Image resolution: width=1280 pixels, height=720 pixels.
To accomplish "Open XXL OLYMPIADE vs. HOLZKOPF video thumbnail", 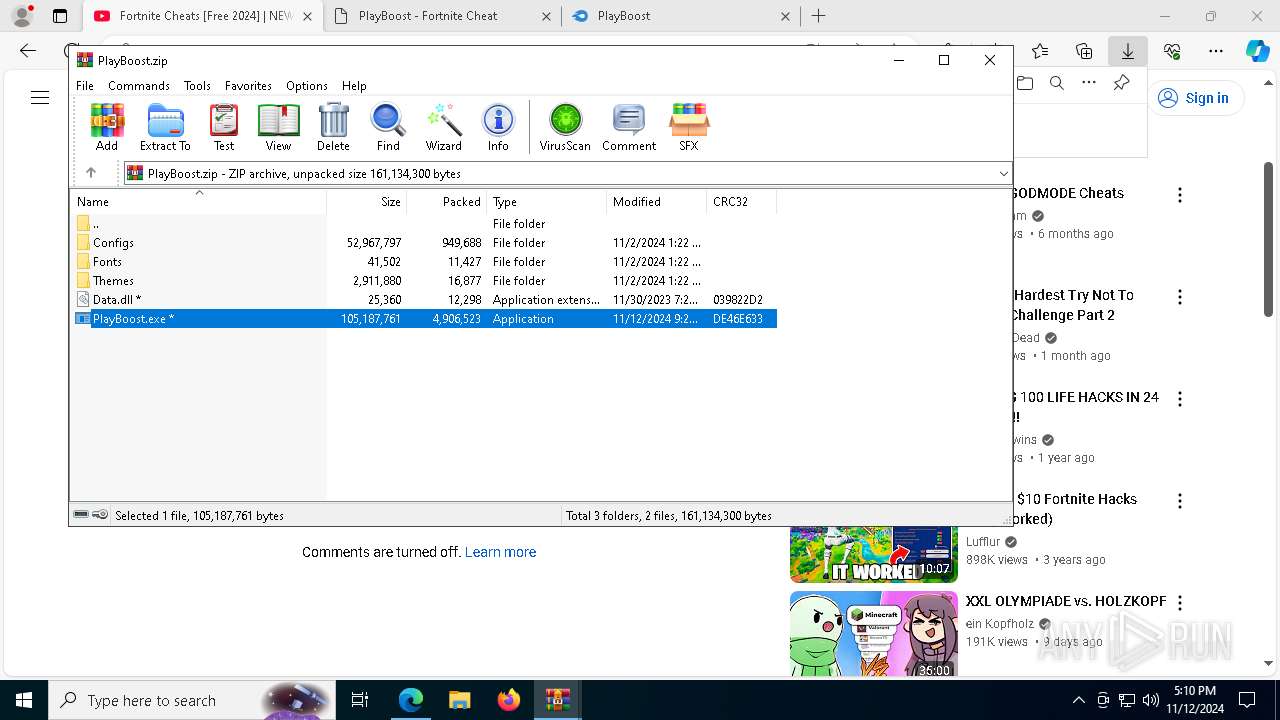I will coord(874,636).
